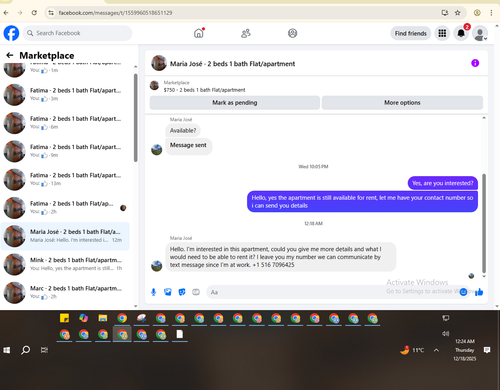Click Mark as pending
Screen dimensions: 500x390
pos(235,103)
